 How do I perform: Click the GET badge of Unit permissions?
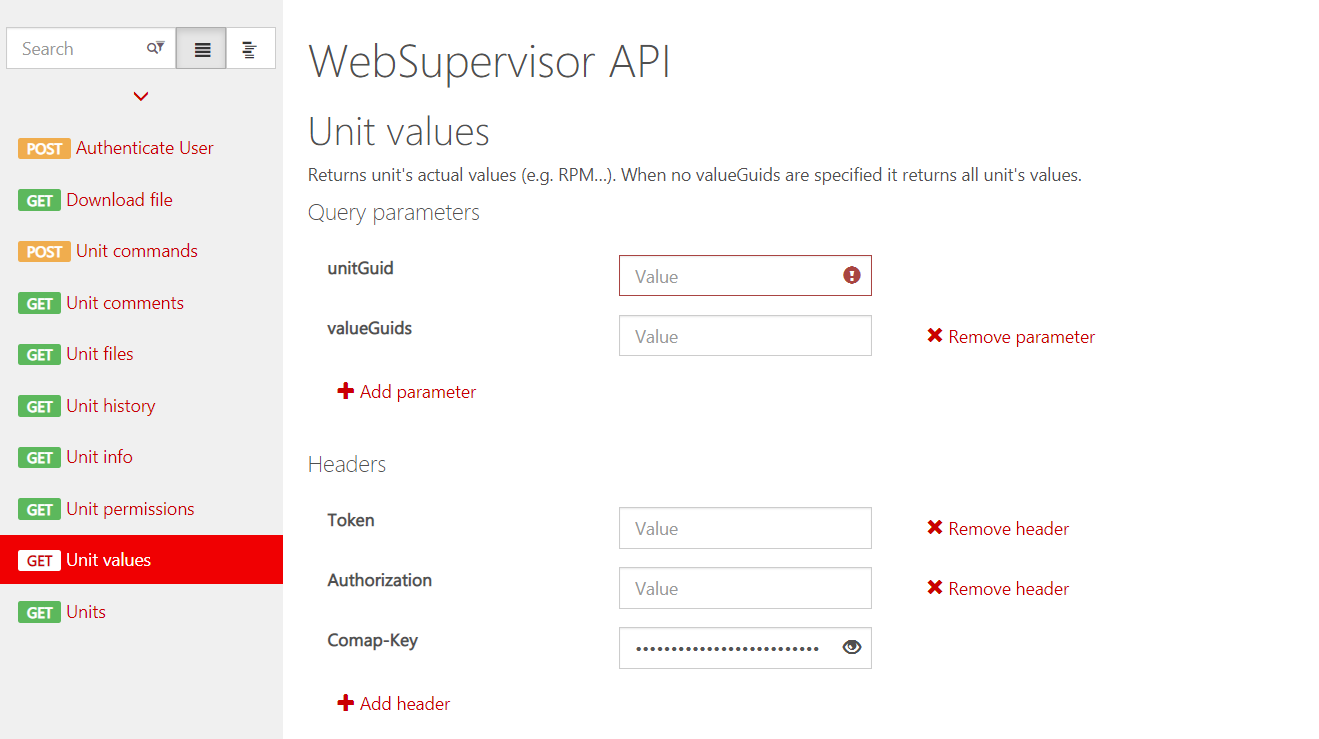click(x=40, y=509)
